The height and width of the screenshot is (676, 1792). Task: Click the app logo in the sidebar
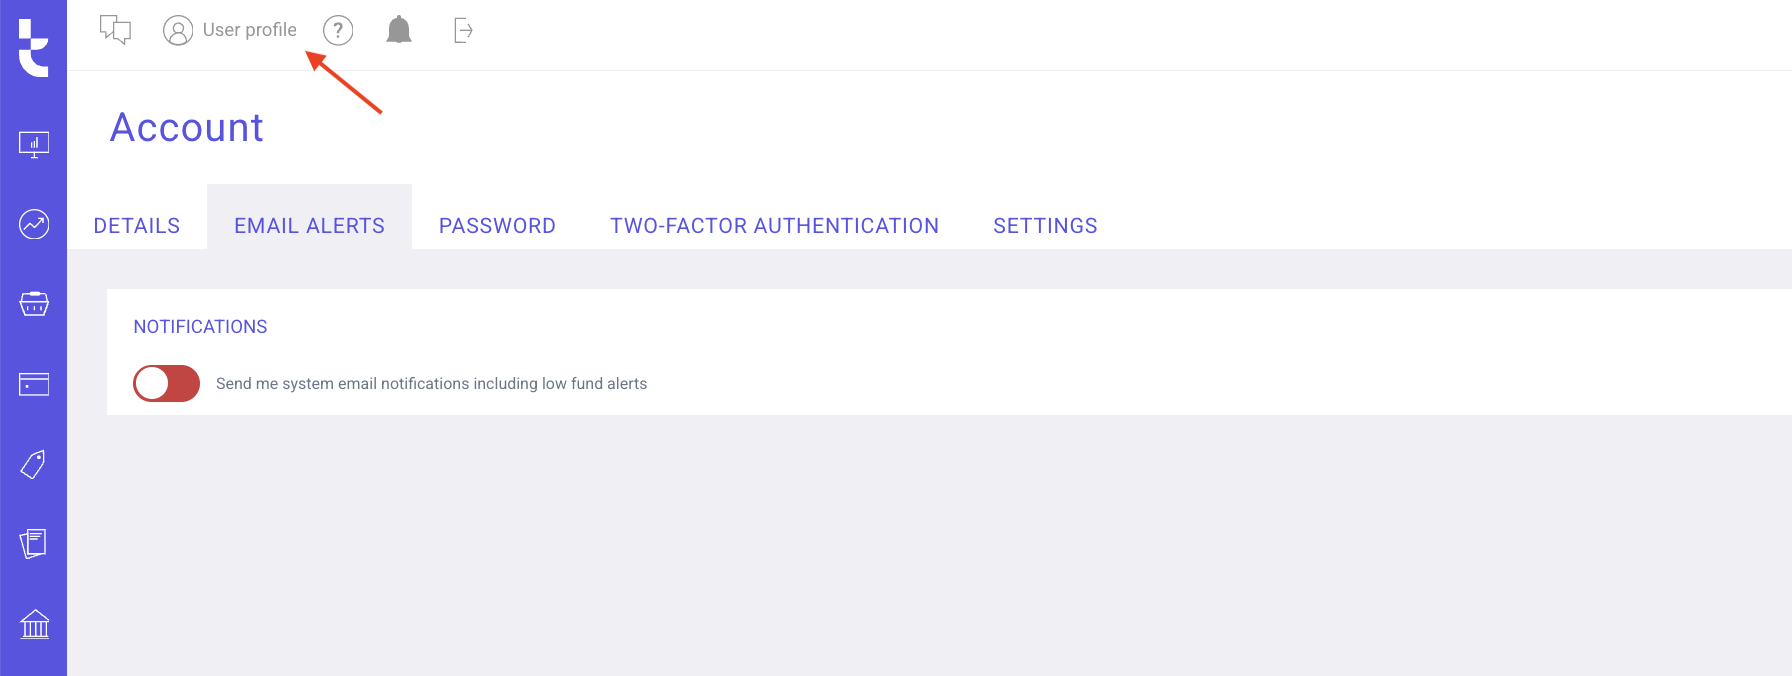33,48
